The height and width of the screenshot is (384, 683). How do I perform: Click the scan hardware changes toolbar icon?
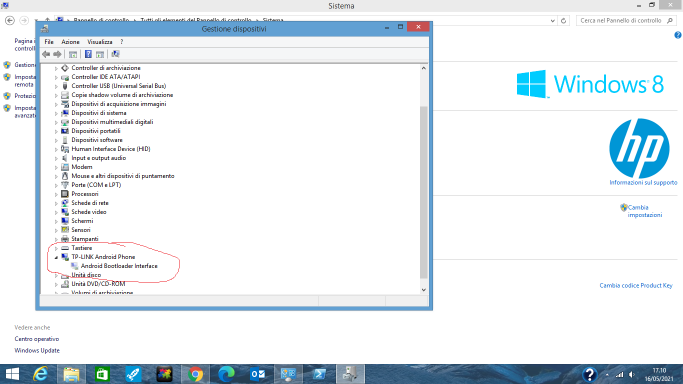coord(115,54)
